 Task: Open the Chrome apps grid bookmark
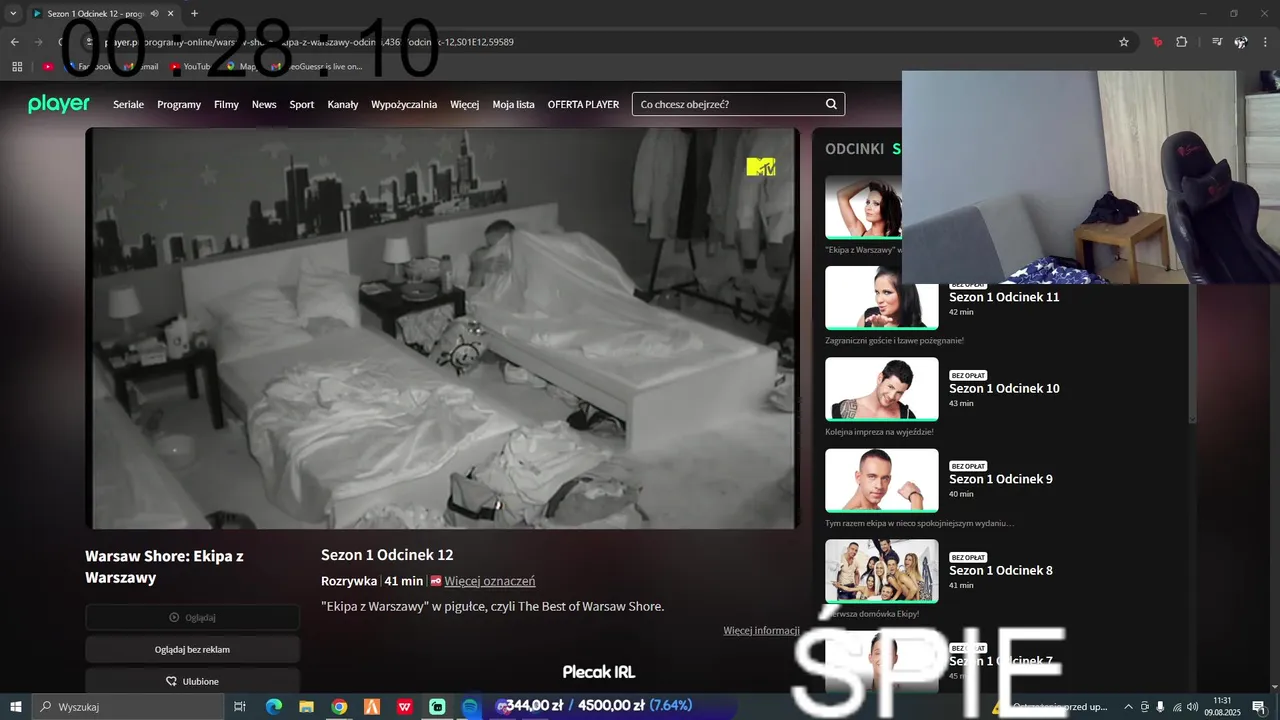coord(17,66)
